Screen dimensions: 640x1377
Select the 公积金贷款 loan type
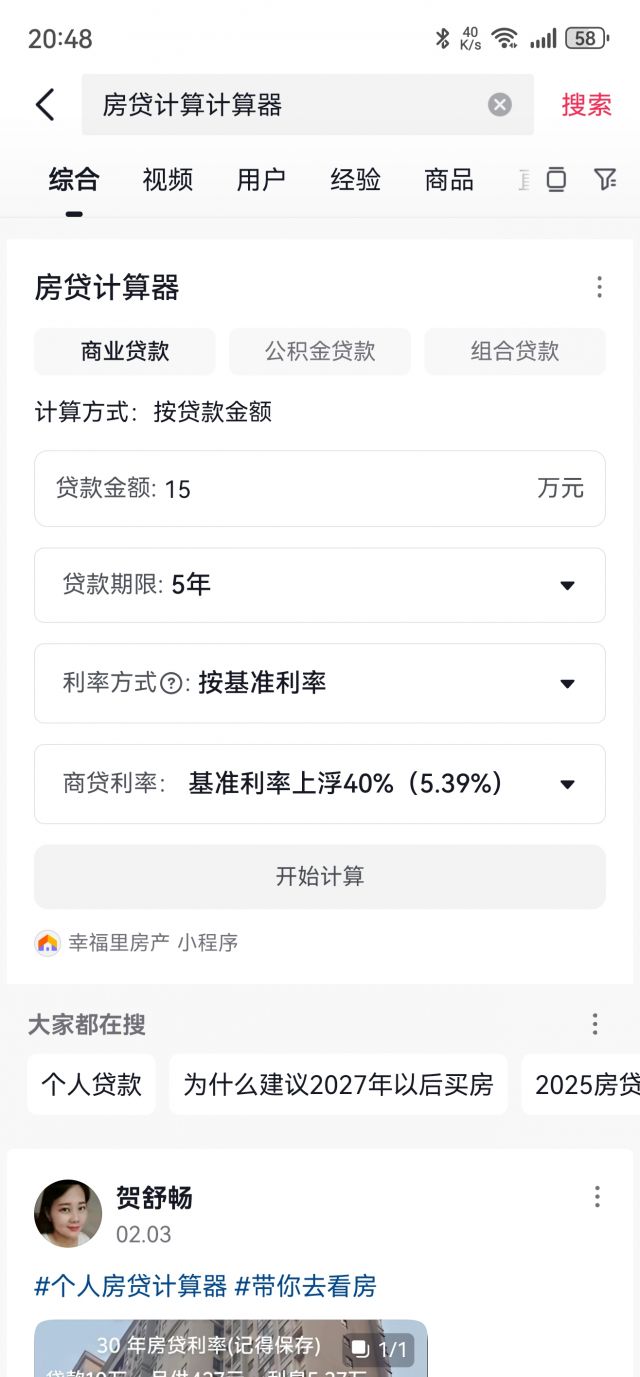[320, 351]
